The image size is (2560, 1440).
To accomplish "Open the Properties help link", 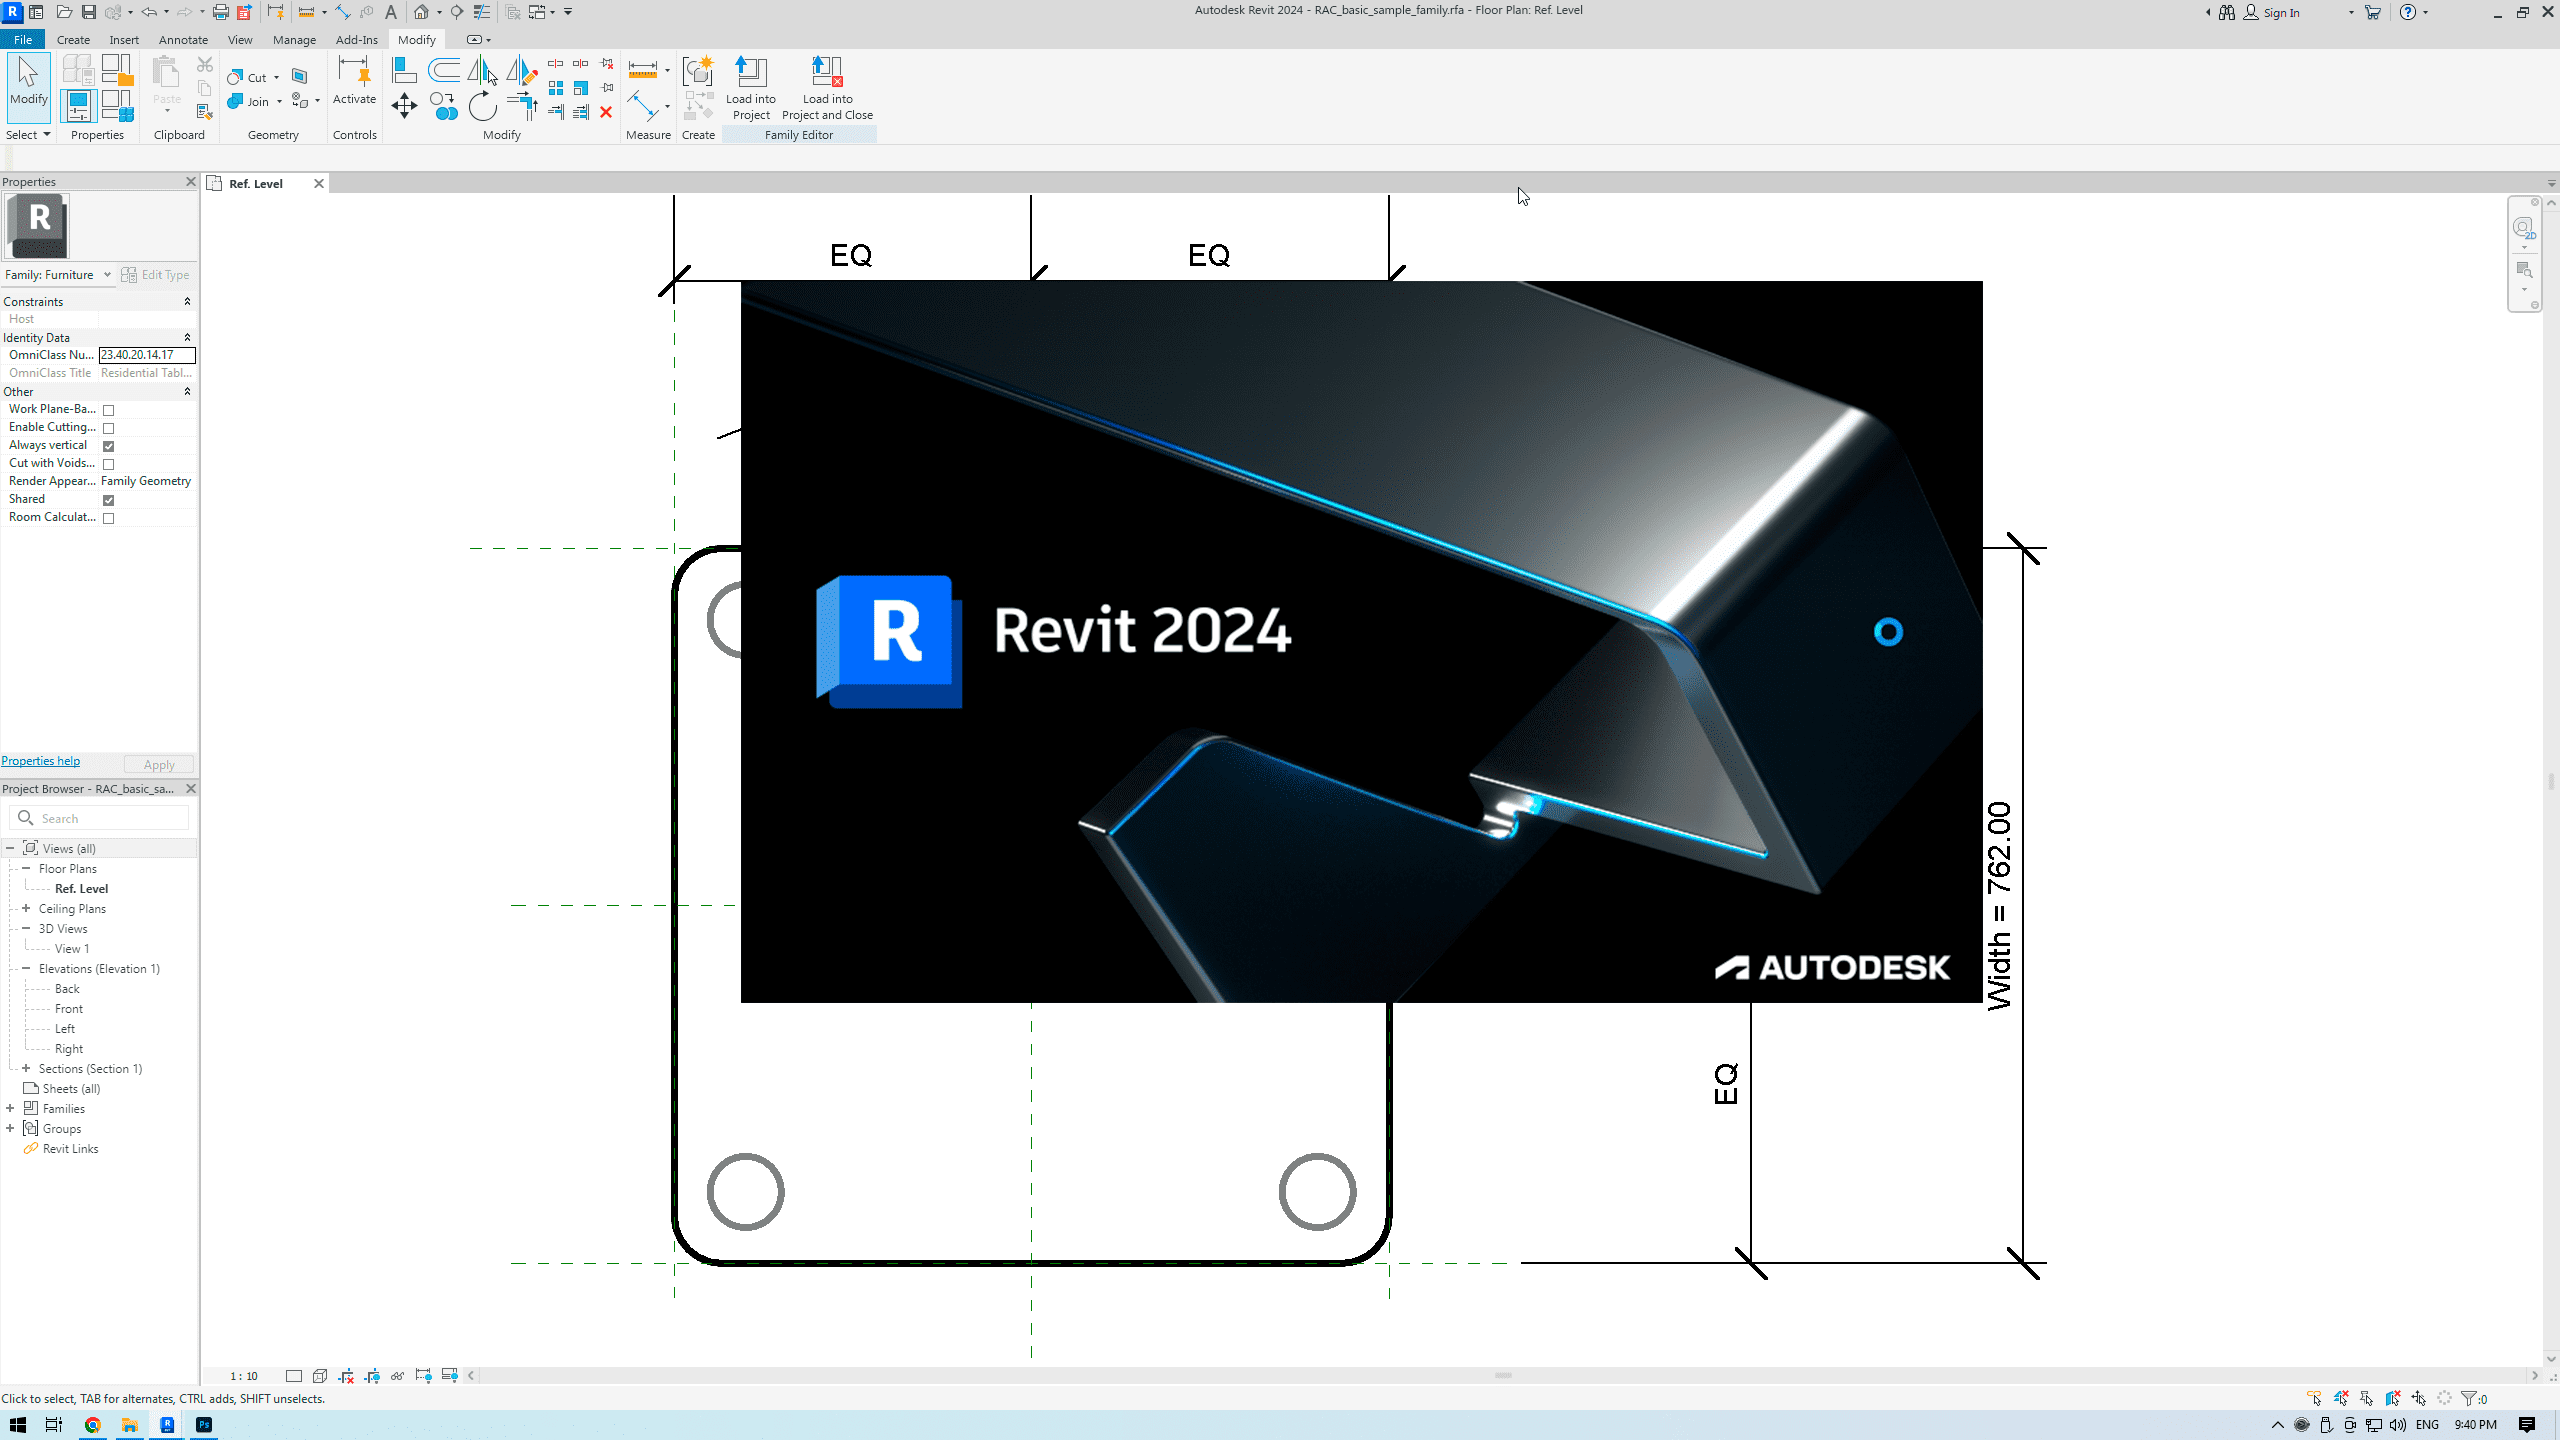I will point(41,761).
